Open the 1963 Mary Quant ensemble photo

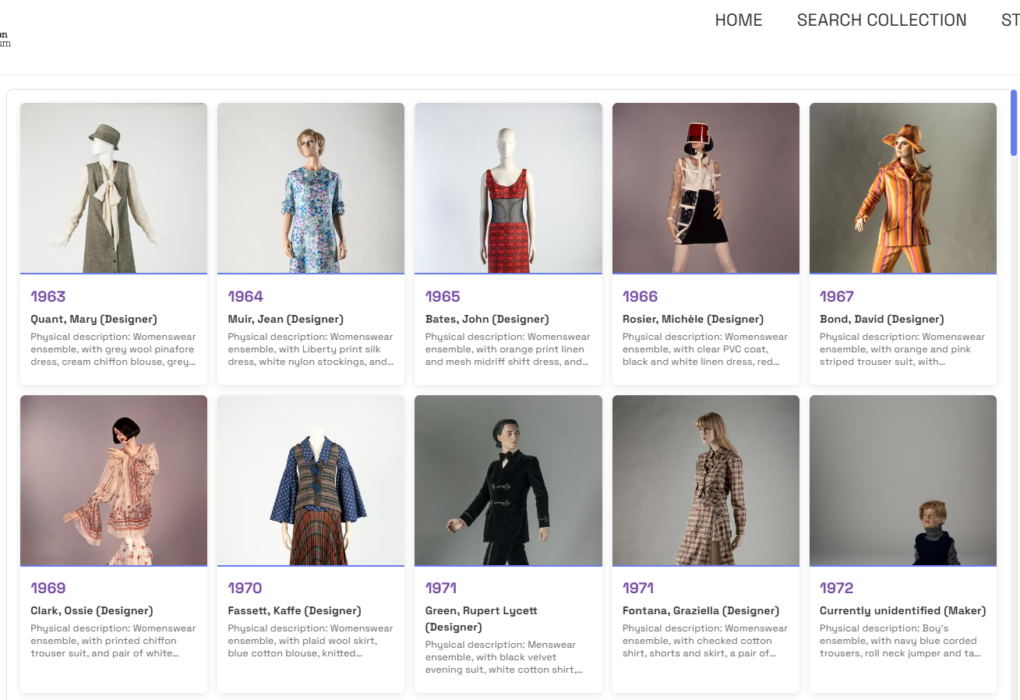coord(113,188)
